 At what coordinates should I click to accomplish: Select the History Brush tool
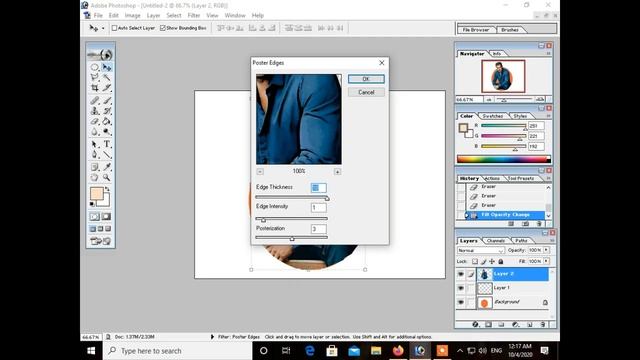pyautogui.click(x=107, y=111)
